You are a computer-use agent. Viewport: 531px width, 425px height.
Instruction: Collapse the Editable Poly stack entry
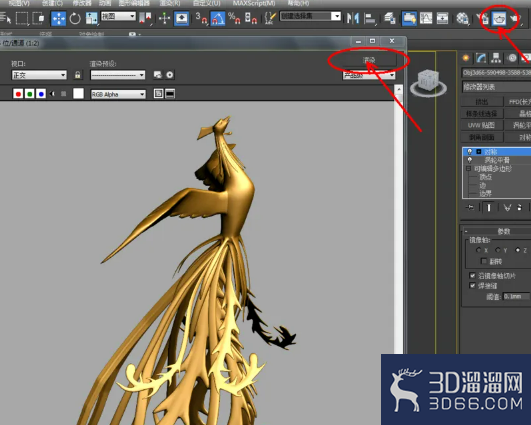(468, 168)
